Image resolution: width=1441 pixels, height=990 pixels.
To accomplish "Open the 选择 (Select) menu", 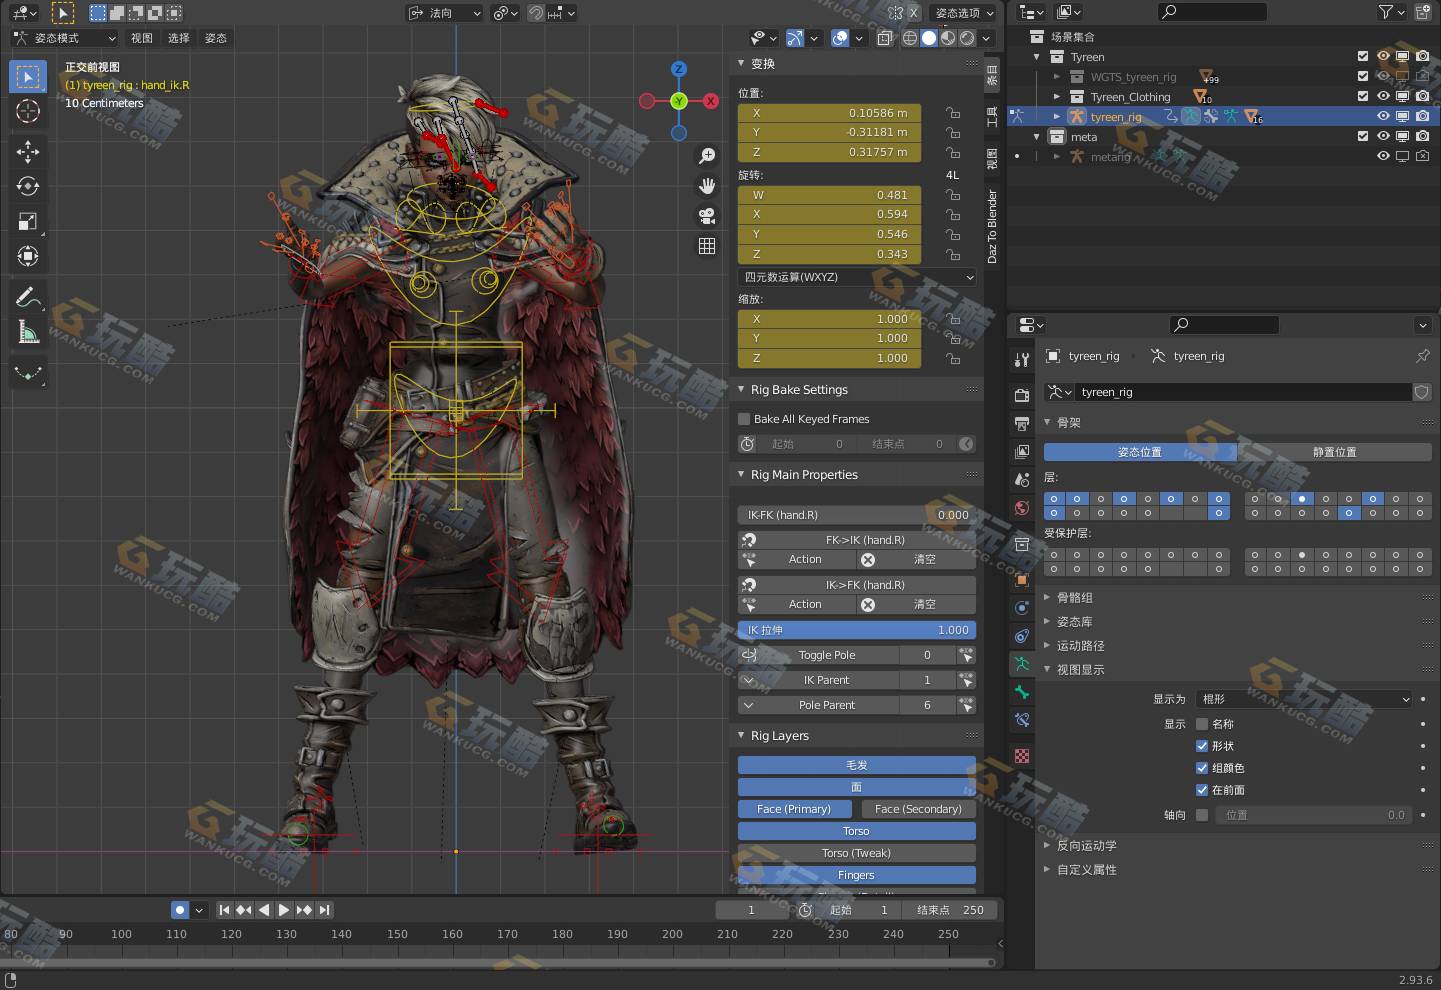I will click(x=179, y=38).
